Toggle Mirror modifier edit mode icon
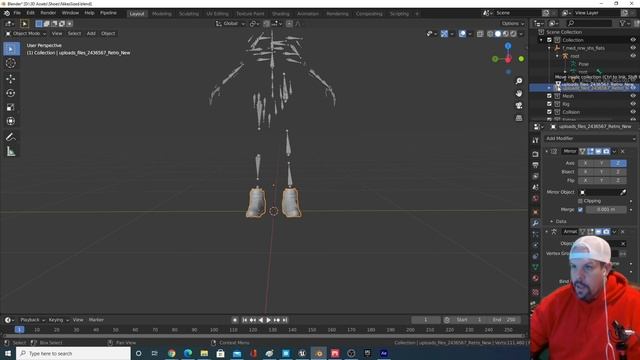 coord(590,151)
